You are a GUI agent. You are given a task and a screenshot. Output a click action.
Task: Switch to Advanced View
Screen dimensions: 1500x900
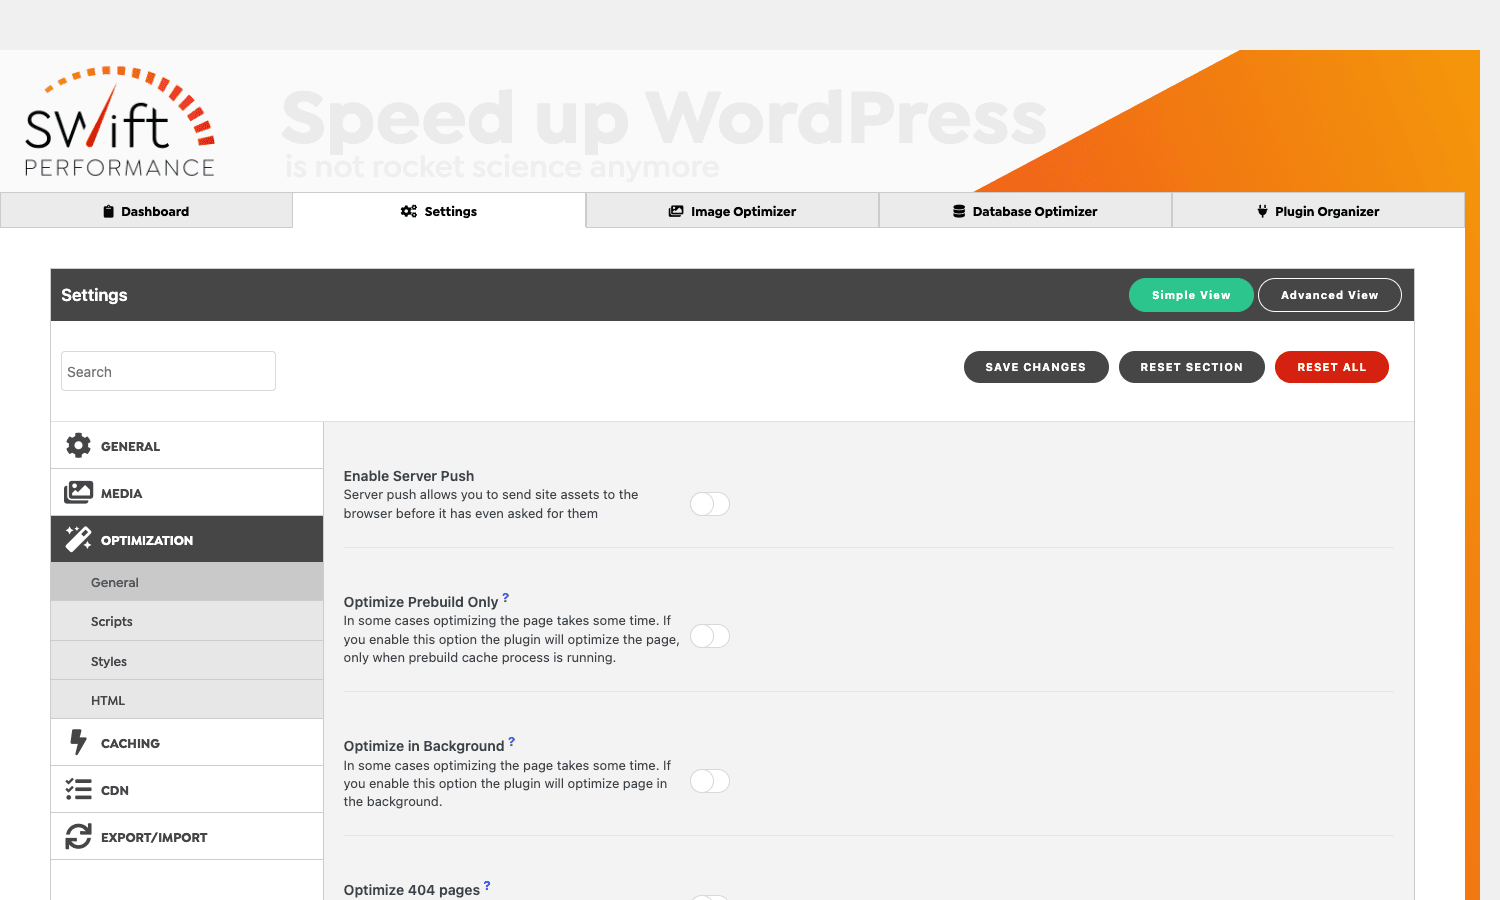(x=1330, y=295)
